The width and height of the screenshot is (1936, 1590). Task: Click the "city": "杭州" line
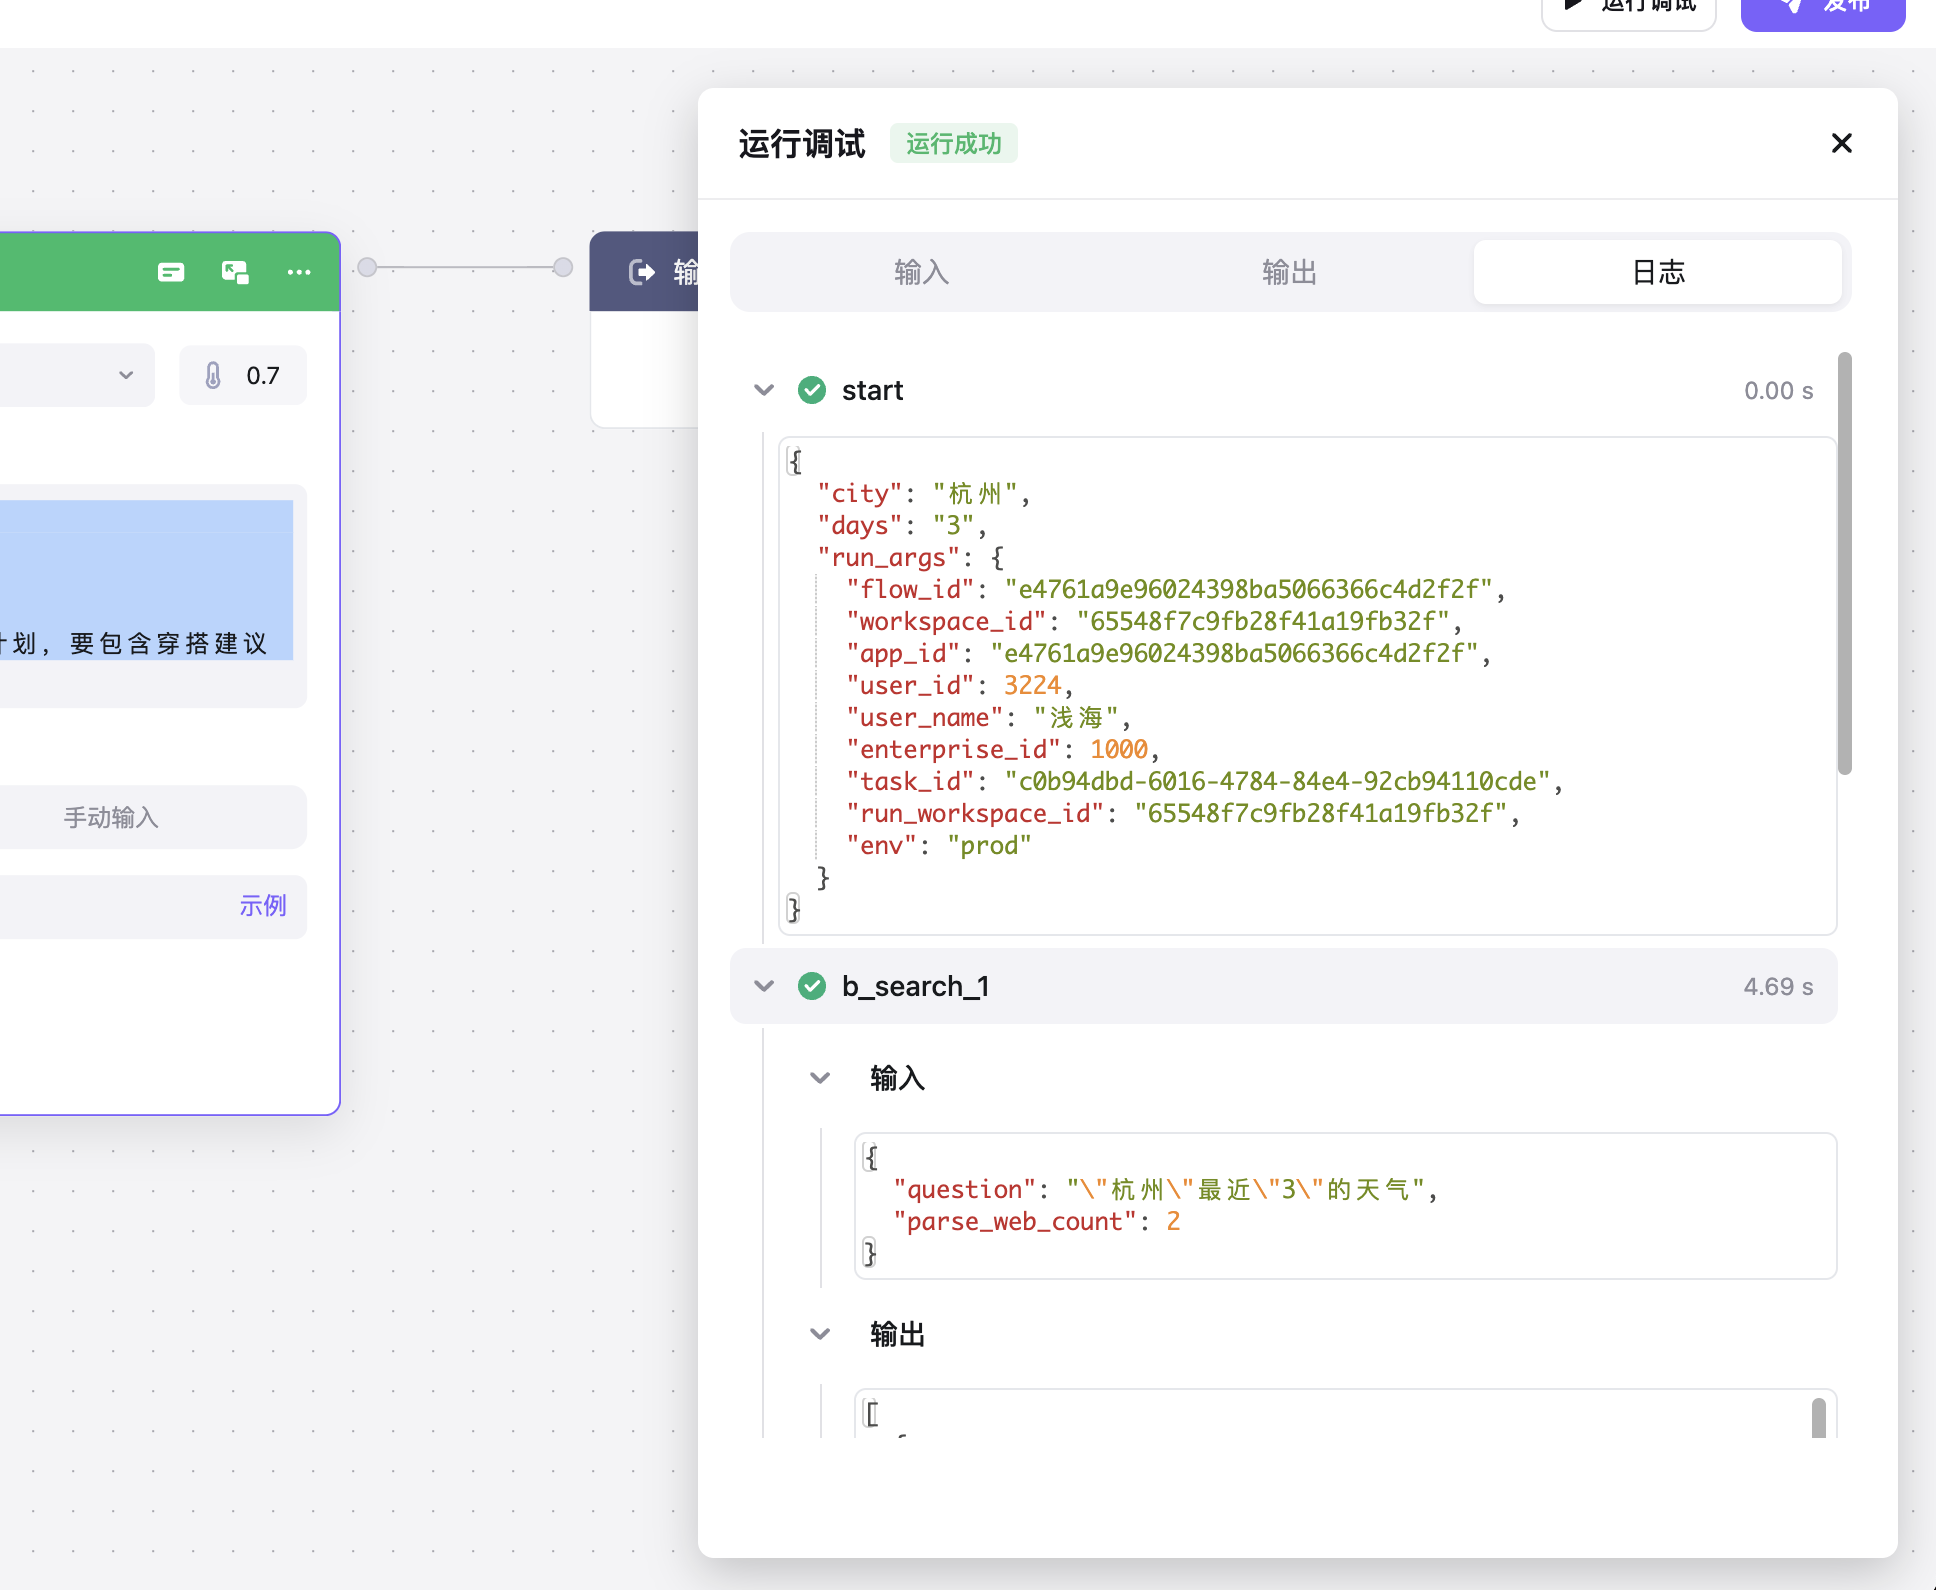click(x=924, y=493)
